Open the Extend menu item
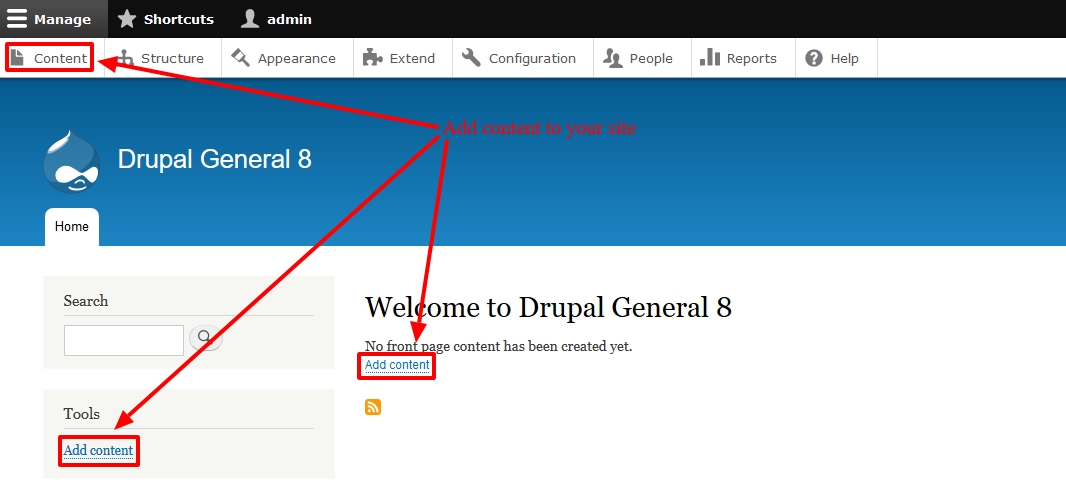The height and width of the screenshot is (496, 1066). [402, 58]
